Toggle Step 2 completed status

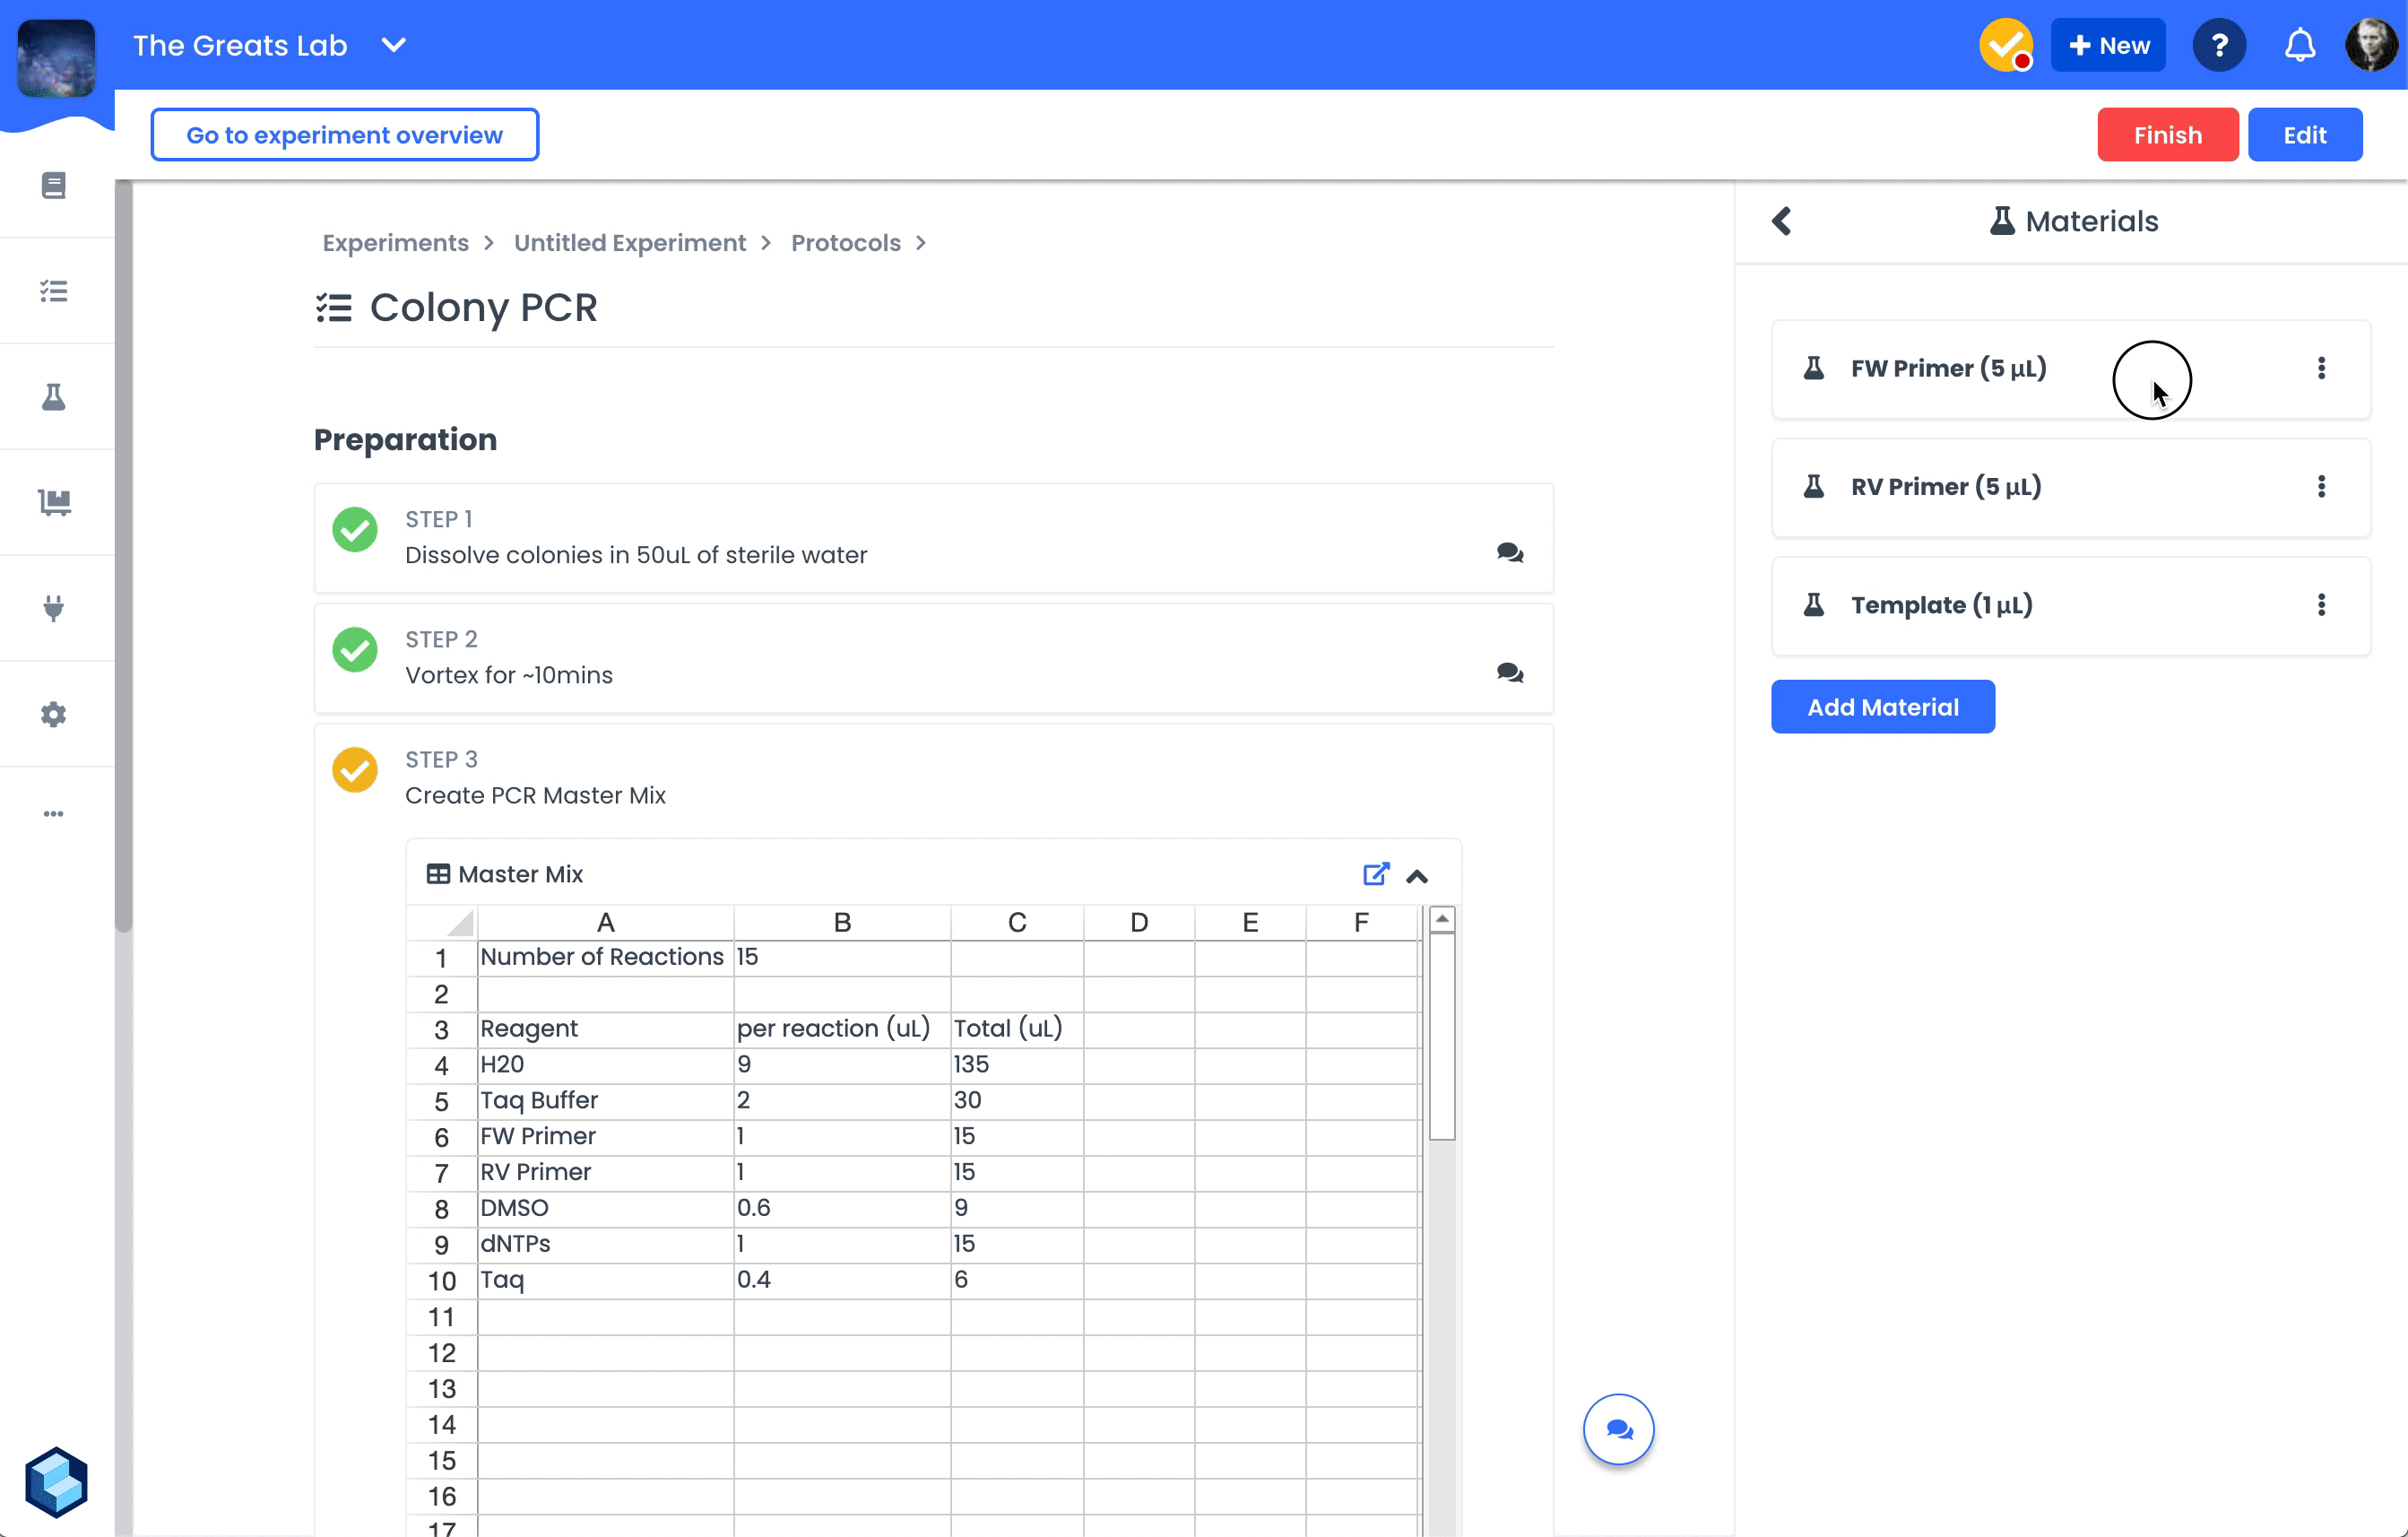tap(355, 650)
